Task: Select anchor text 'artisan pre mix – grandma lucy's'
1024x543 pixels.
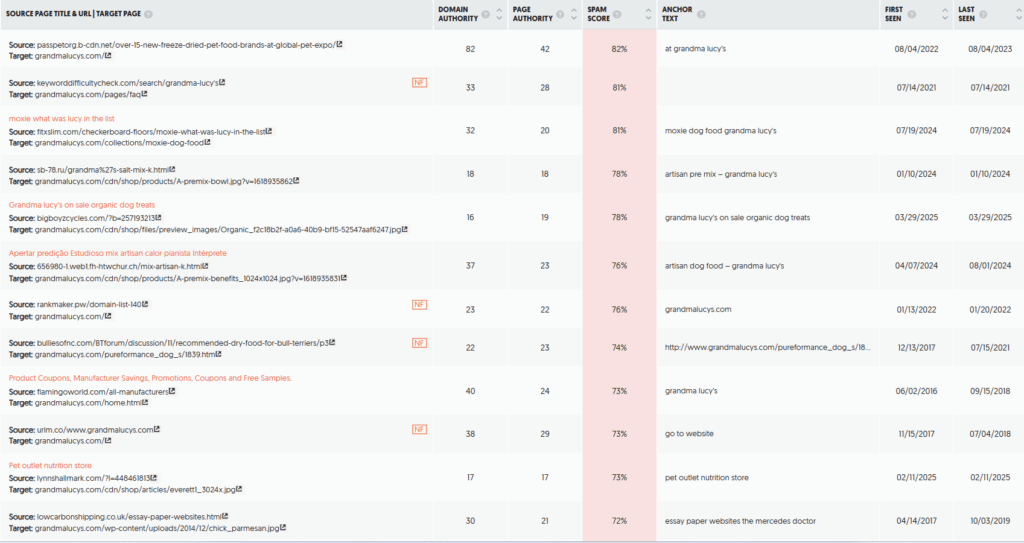Action: click(x=721, y=174)
